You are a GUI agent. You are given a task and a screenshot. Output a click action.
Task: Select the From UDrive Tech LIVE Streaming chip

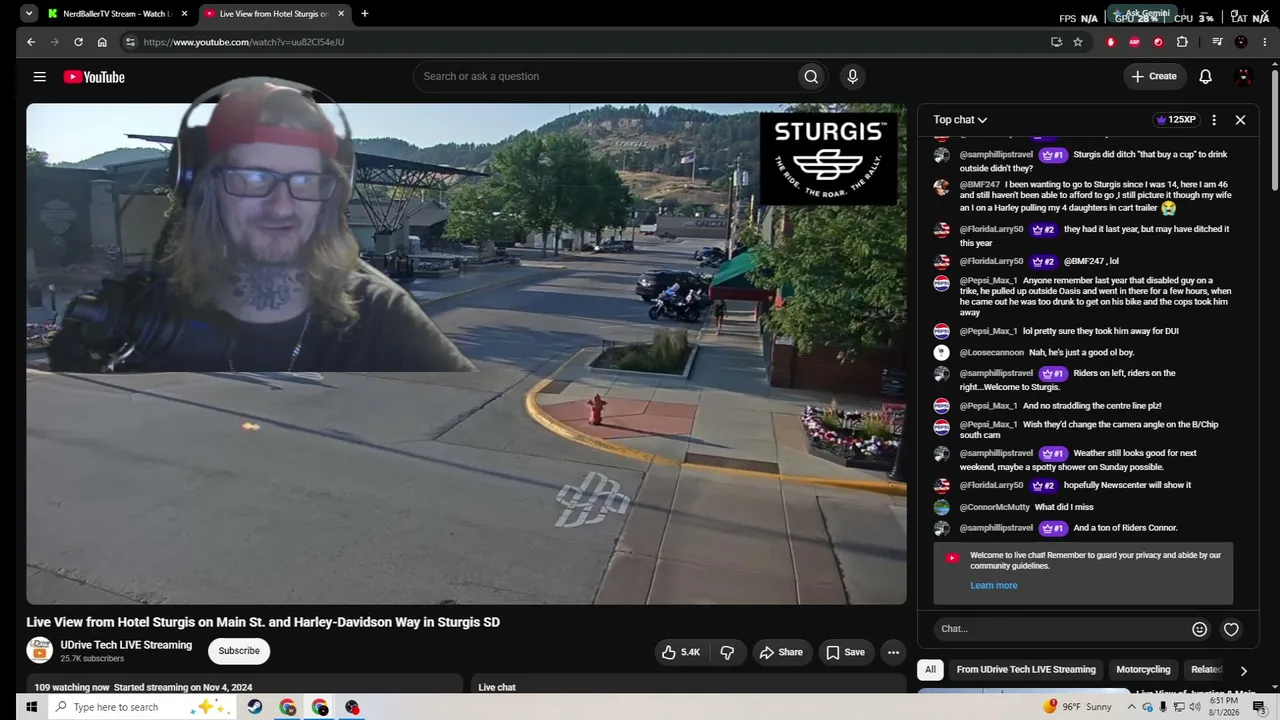pyautogui.click(x=1026, y=670)
